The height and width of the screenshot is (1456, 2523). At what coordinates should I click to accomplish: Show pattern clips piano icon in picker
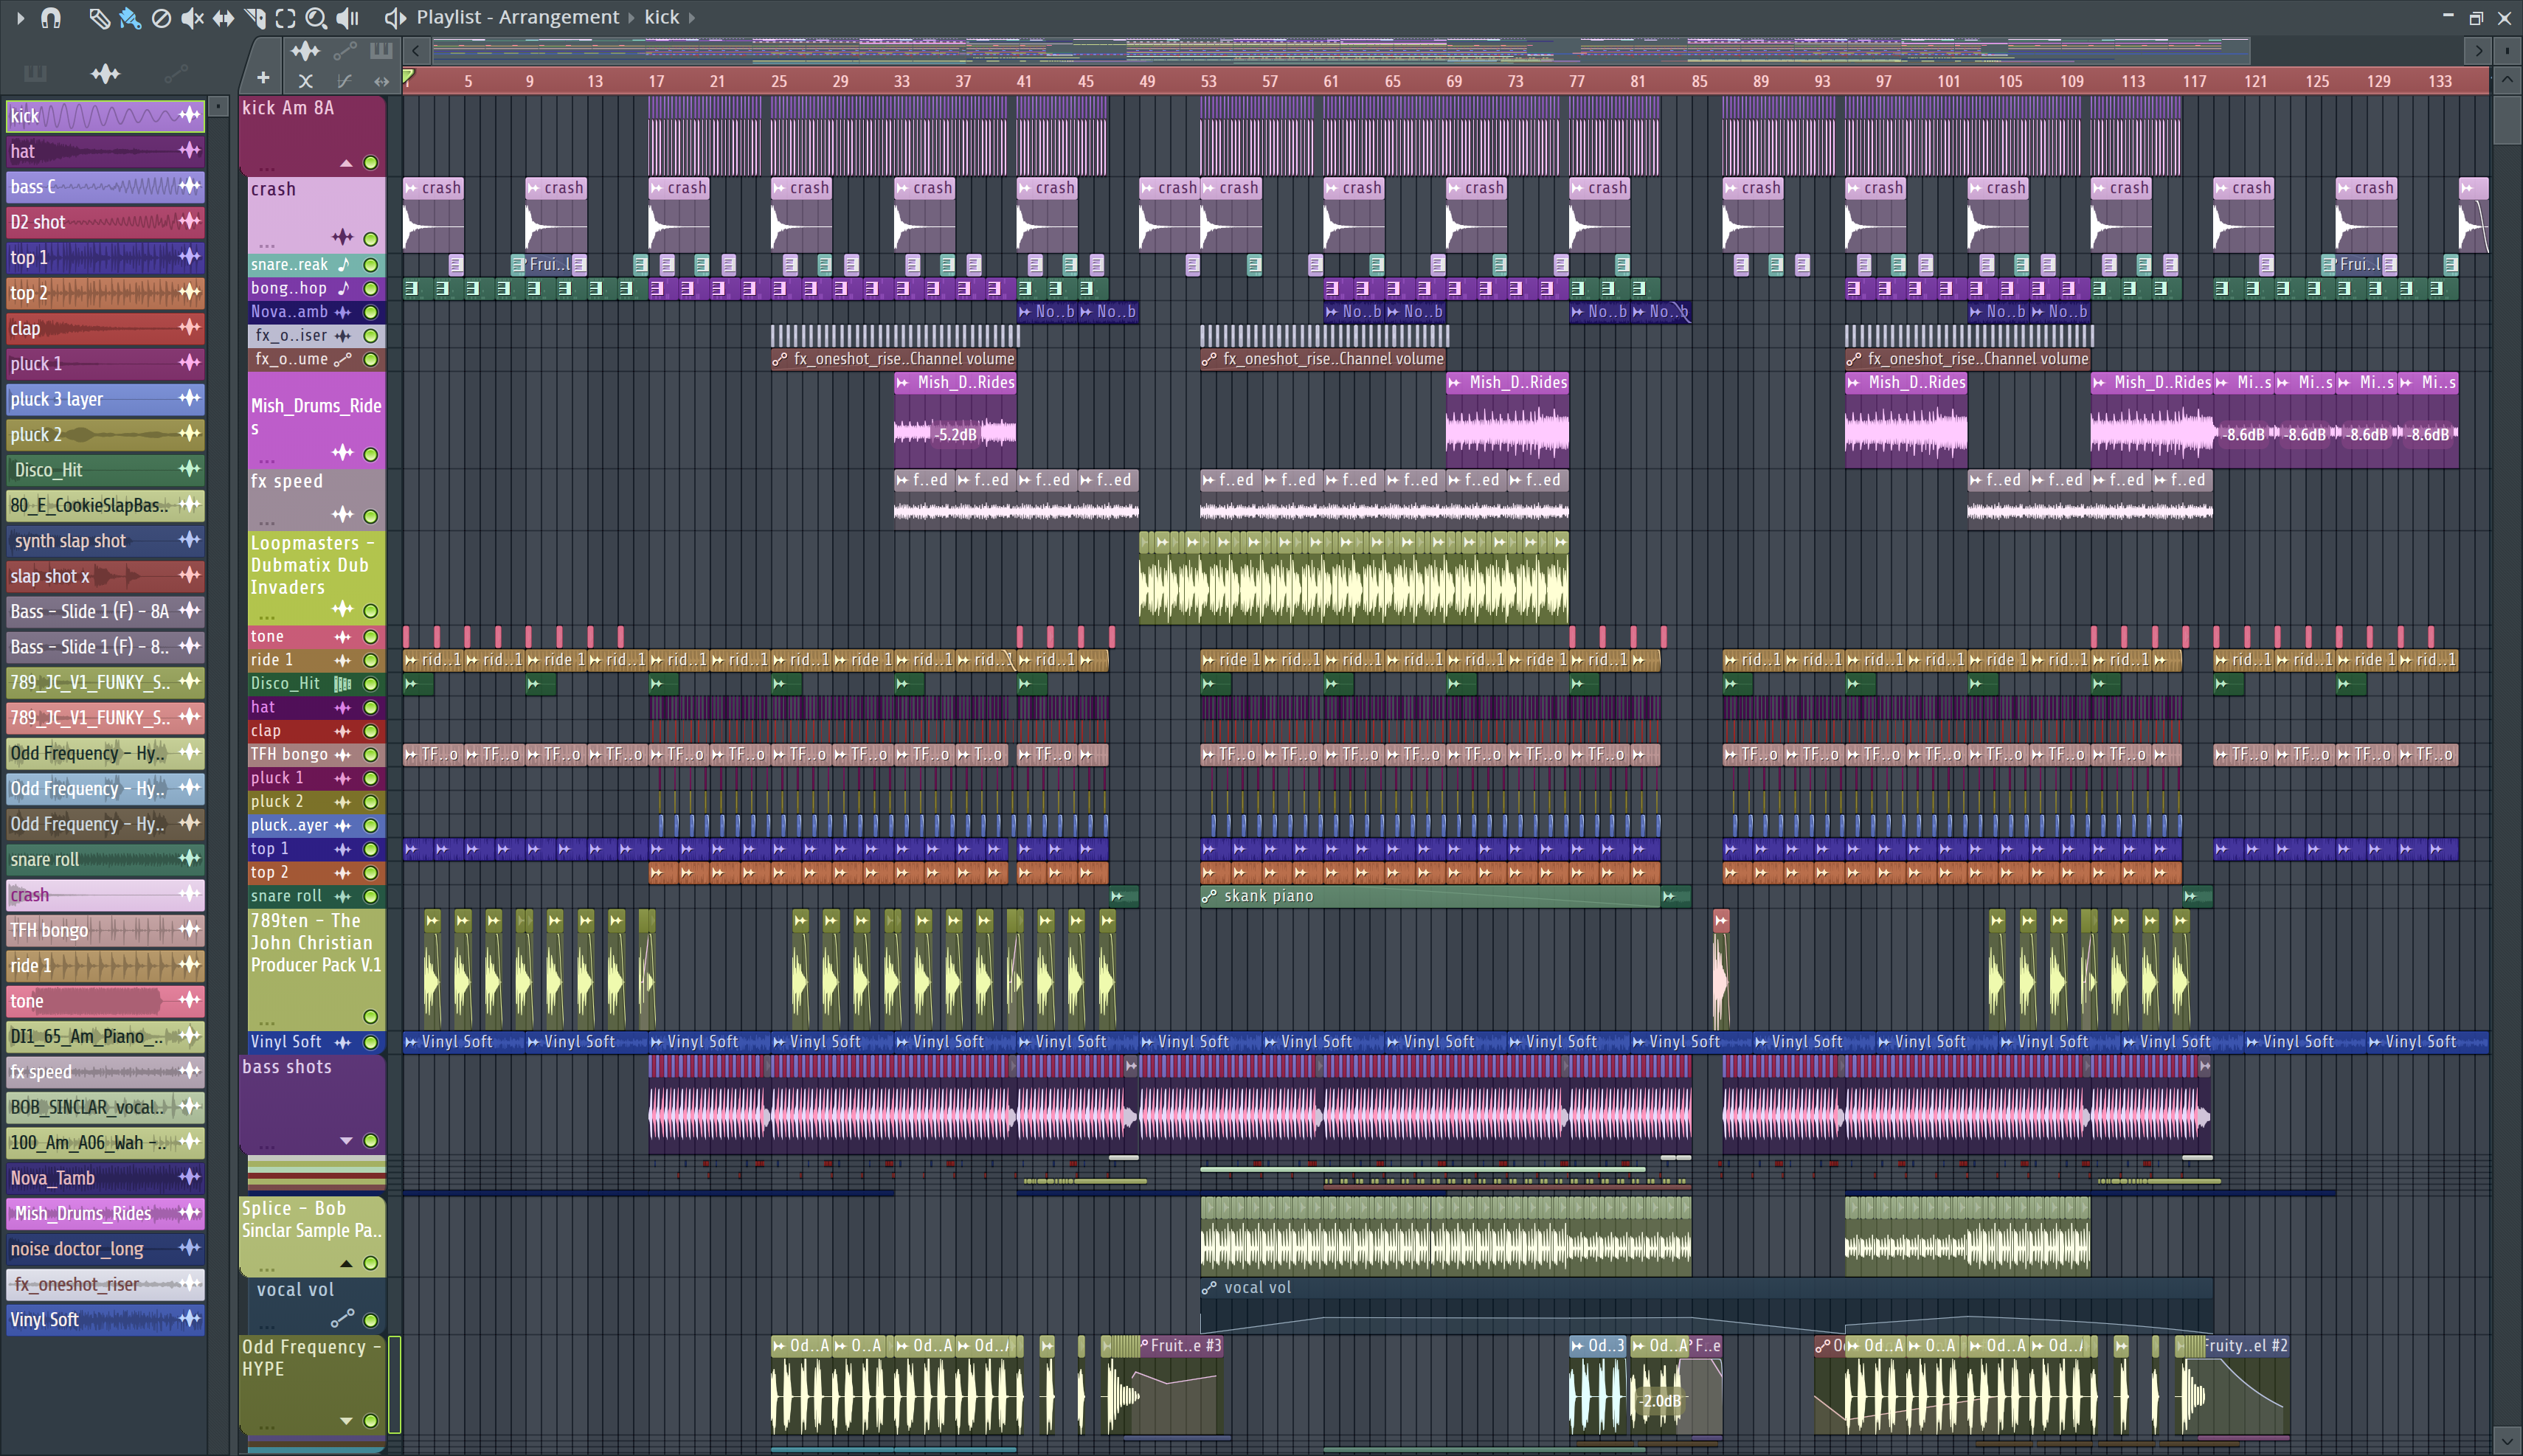35,73
